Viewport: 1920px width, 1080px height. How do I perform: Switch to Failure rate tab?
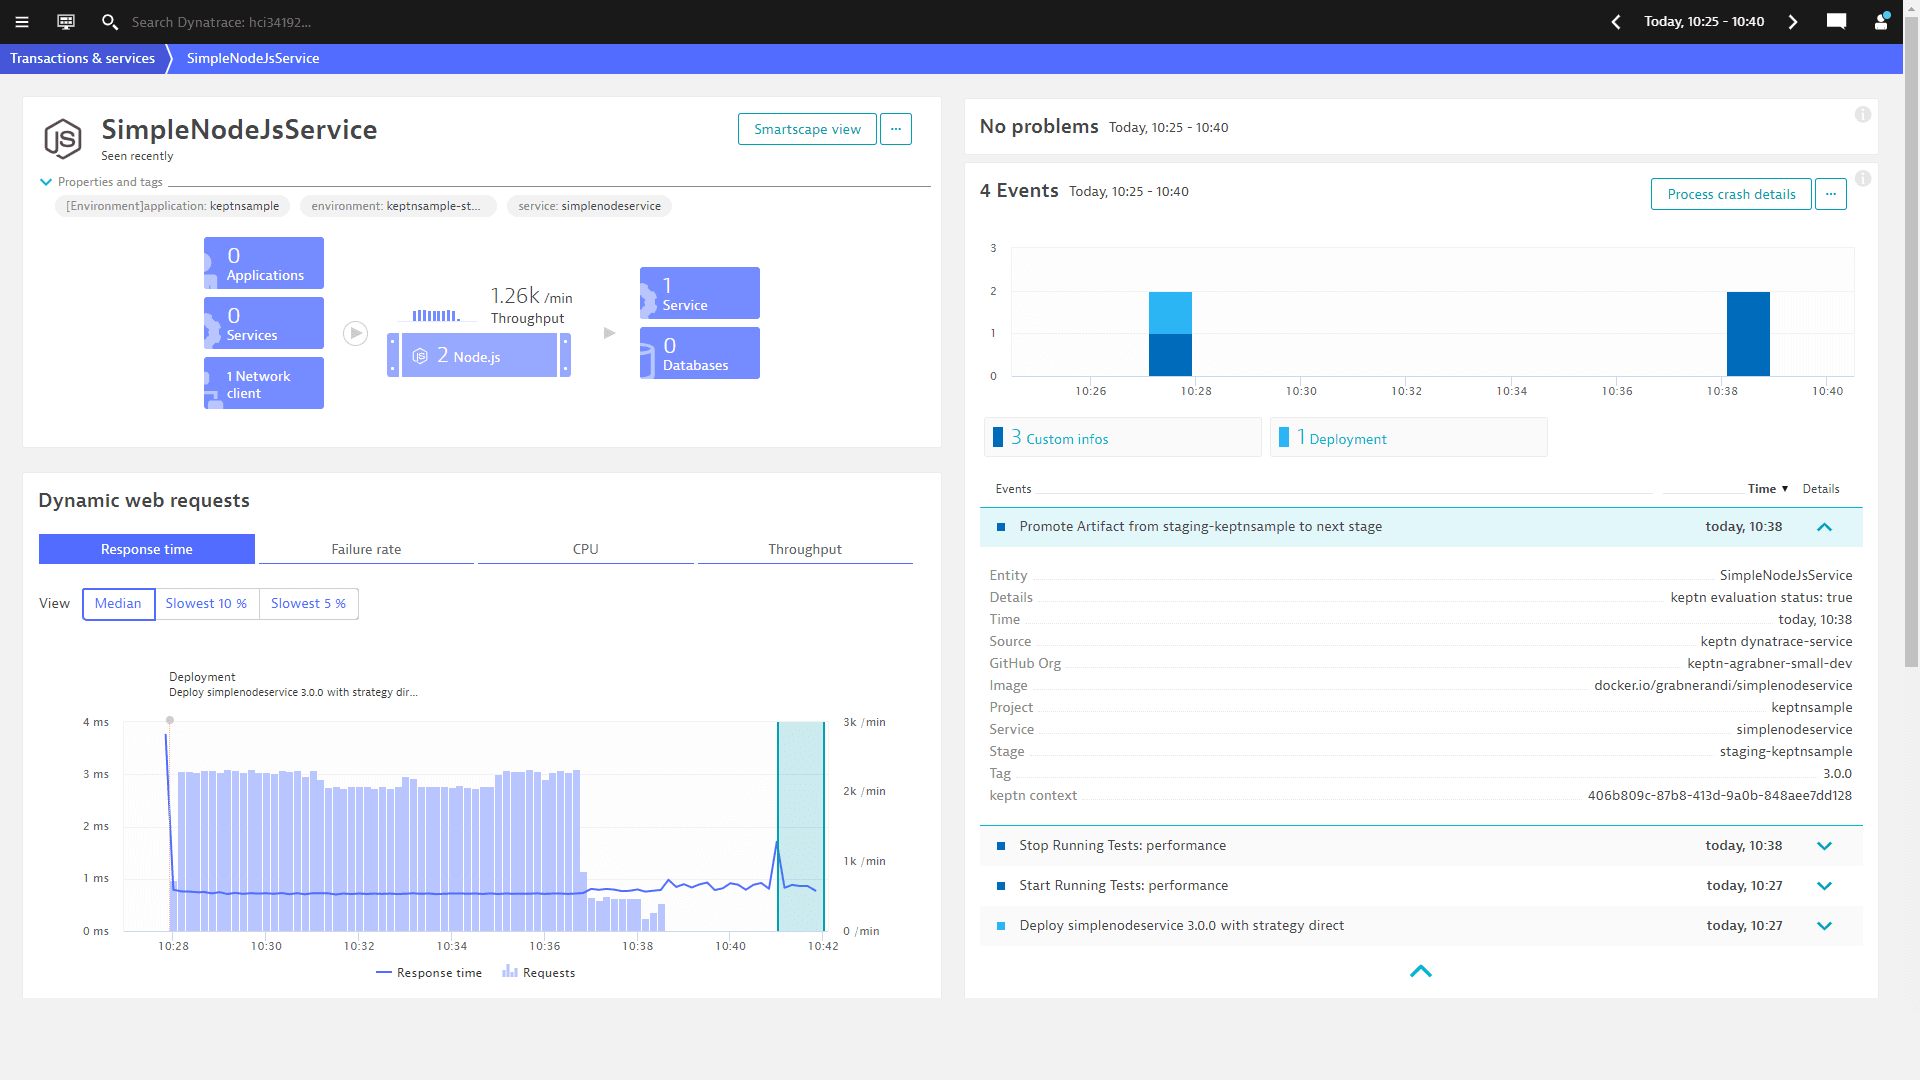click(366, 549)
